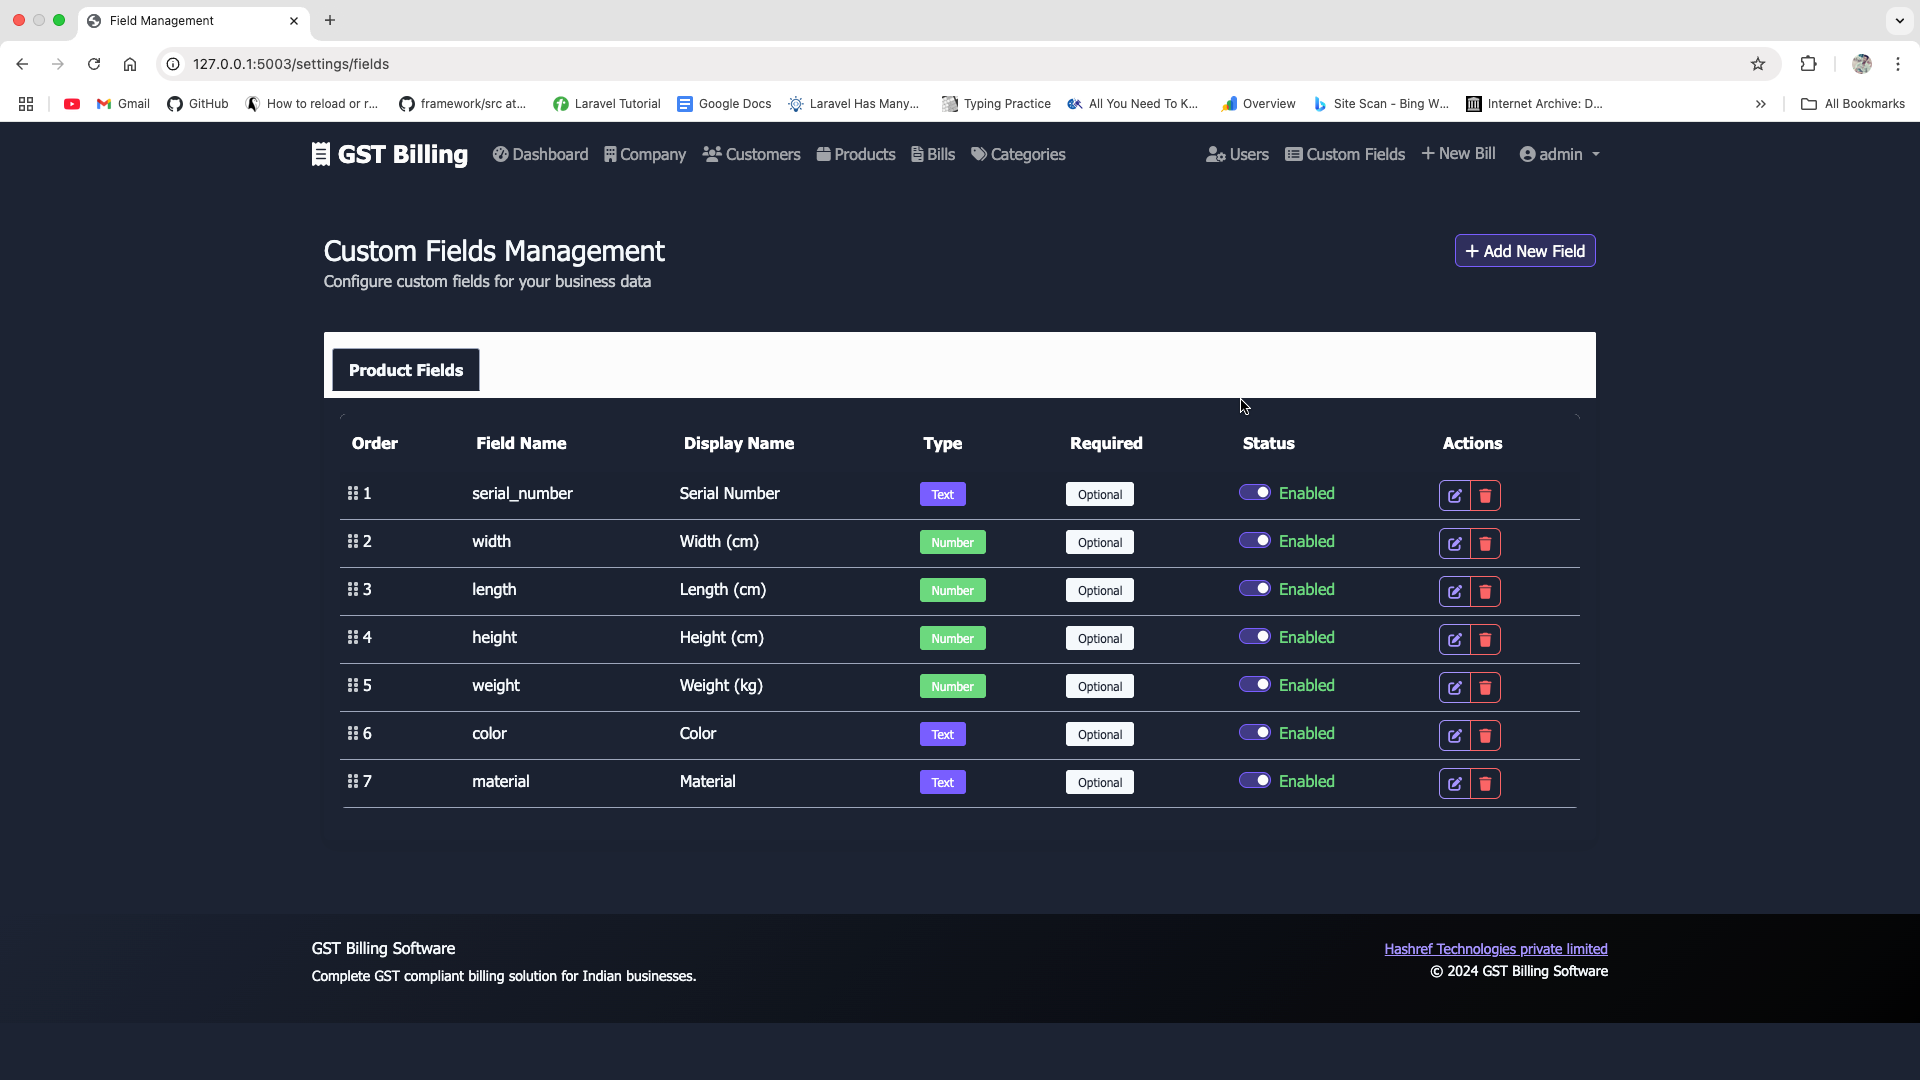Bookmark page with star icon
1920x1080 pixels.
[x=1758, y=64]
